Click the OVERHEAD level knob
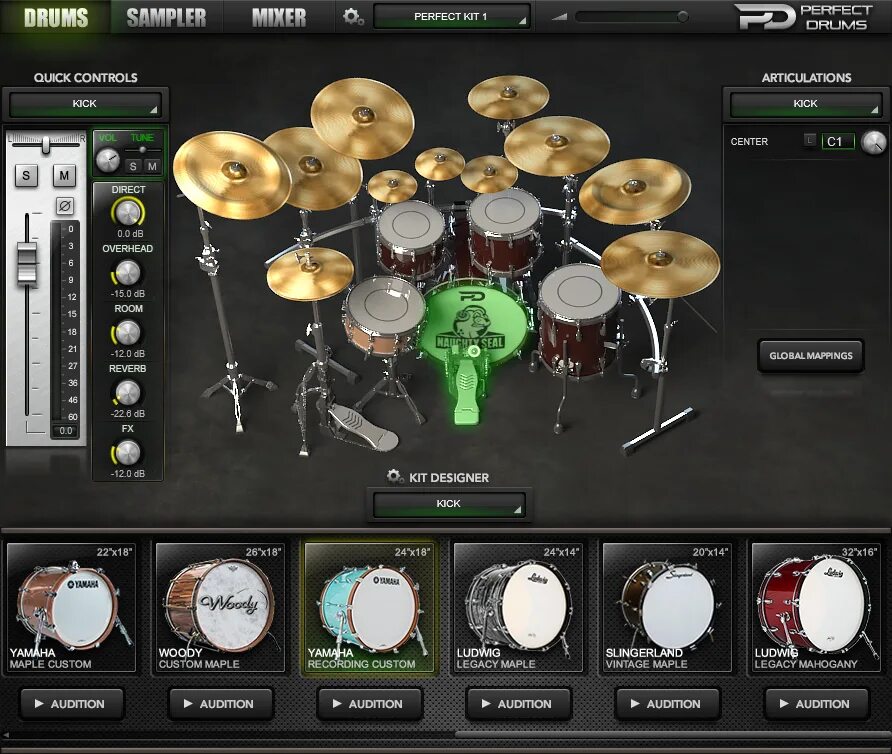This screenshot has width=892, height=754. tap(127, 273)
